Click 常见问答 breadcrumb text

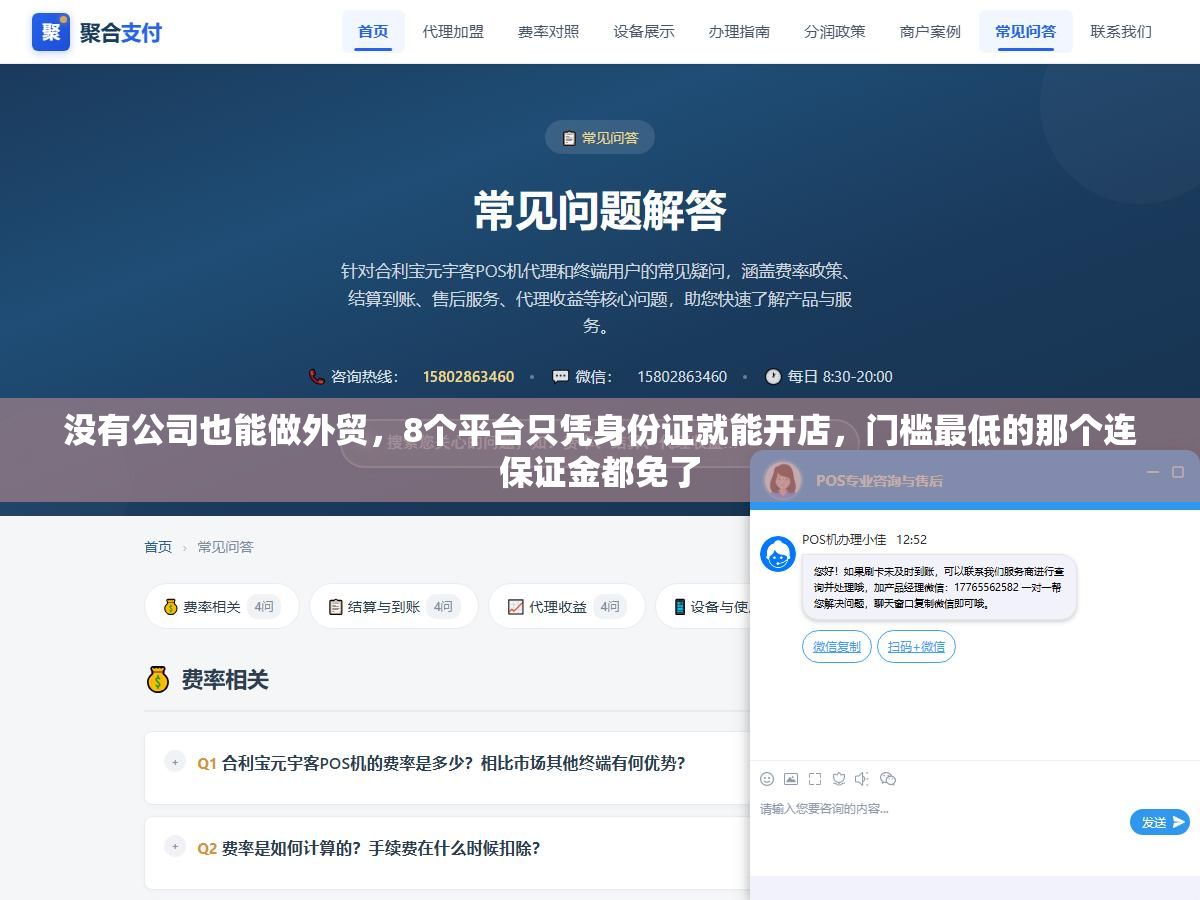[225, 547]
